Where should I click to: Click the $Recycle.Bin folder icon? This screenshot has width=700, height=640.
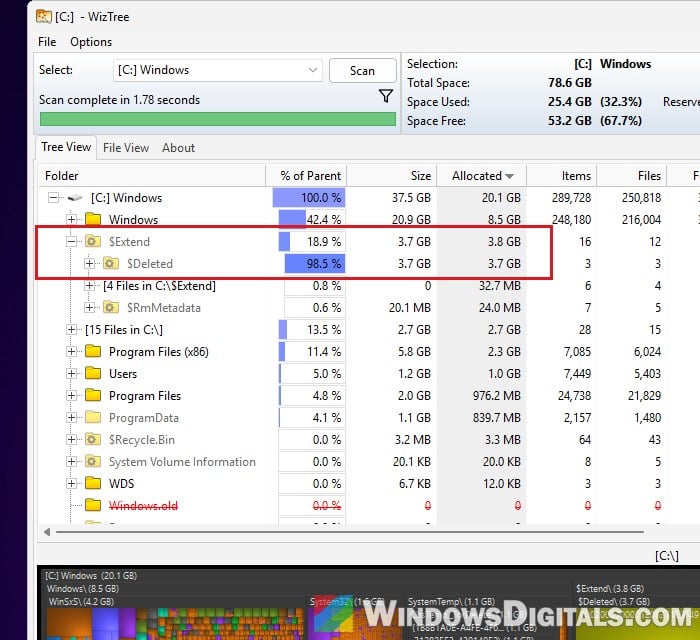tap(92, 439)
